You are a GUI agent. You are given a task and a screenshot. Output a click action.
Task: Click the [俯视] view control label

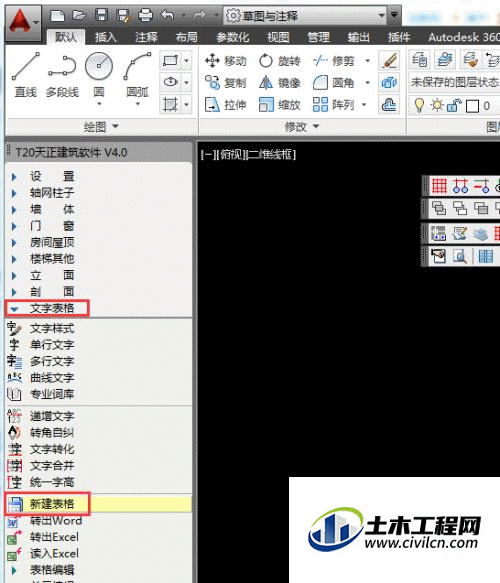pos(231,154)
